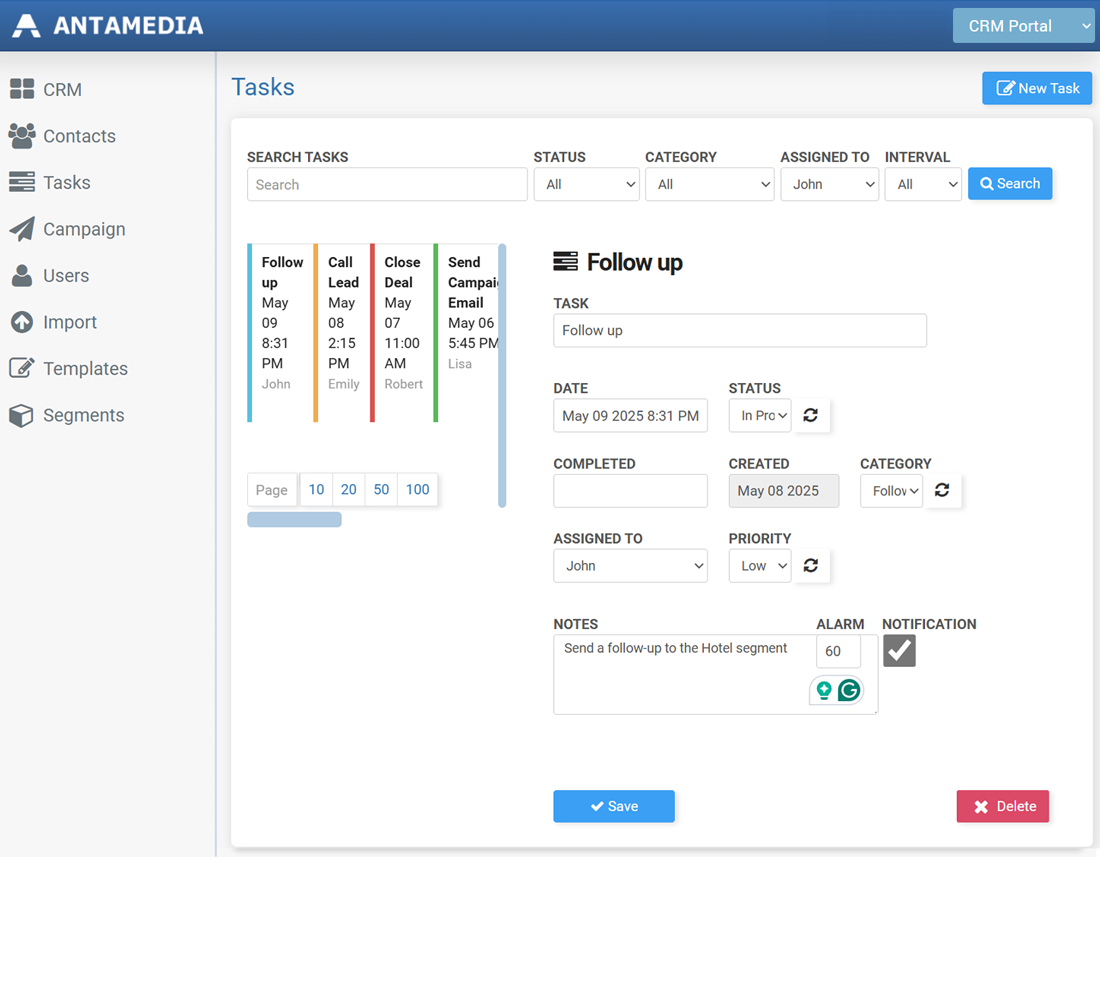Image resolution: width=1100 pixels, height=981 pixels.
Task: Click the Grammarly icon in Notes field
Action: coord(849,690)
